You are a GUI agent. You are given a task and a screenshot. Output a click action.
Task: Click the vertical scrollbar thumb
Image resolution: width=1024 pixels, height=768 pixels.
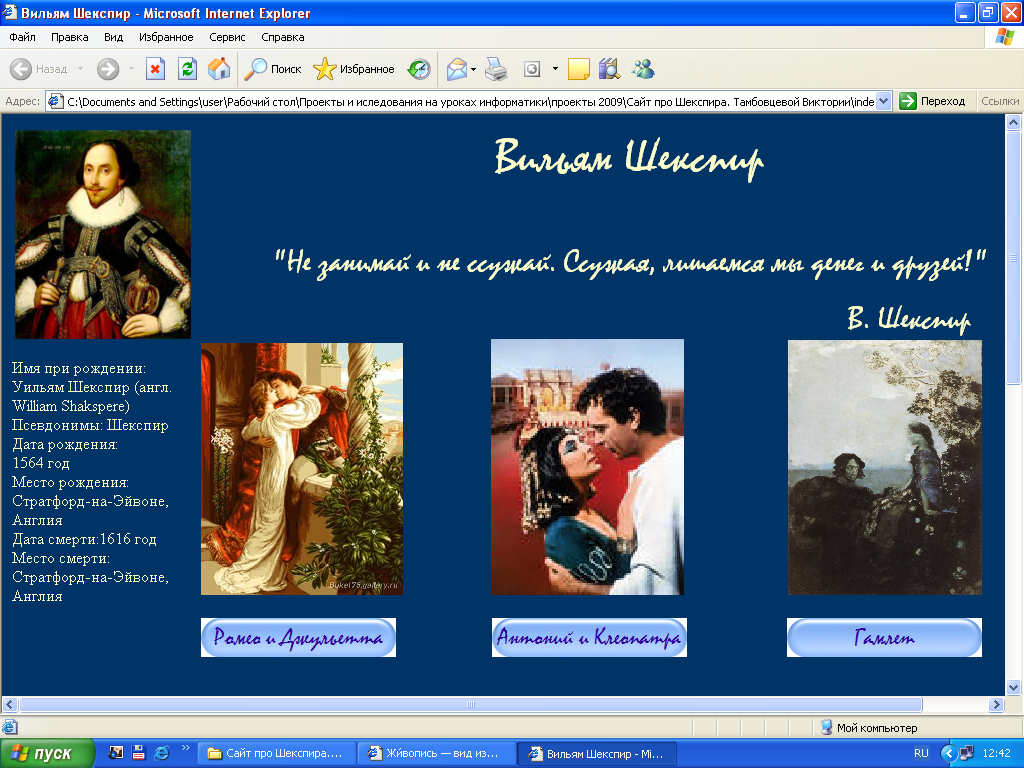coord(1014,257)
